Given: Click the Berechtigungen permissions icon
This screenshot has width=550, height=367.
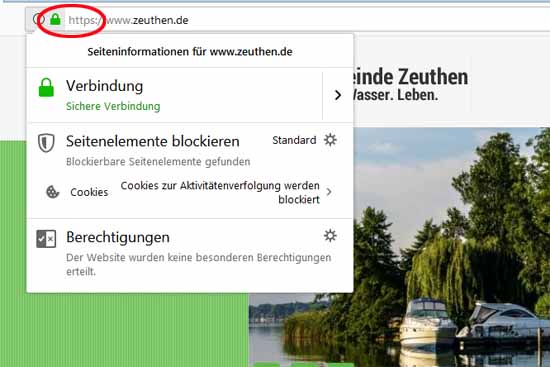Looking at the screenshot, I should coord(46,239).
